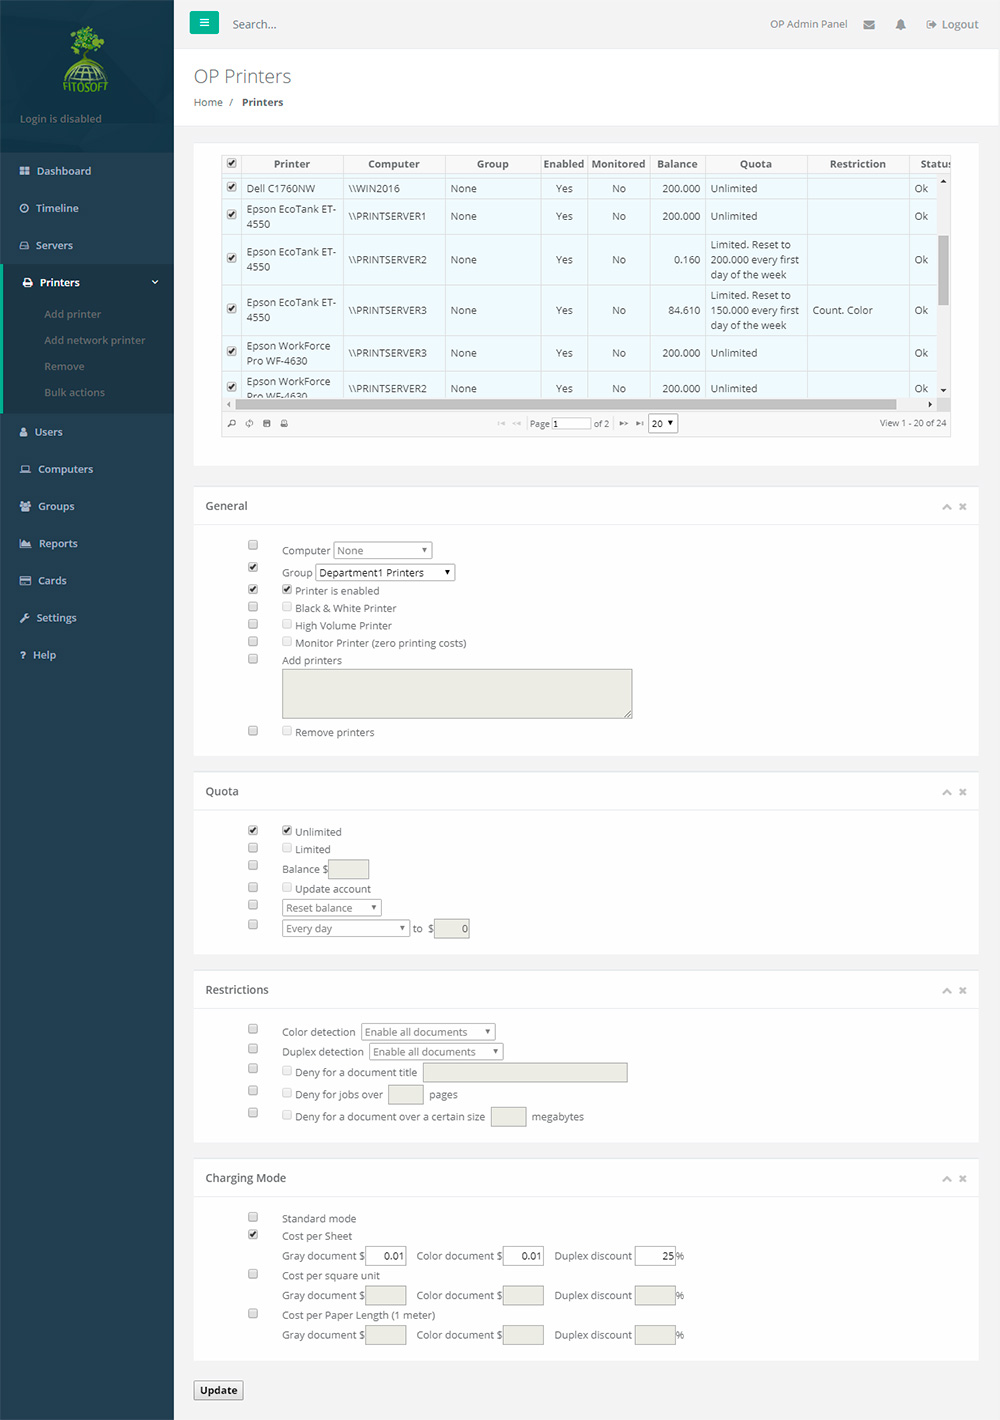Click the Logout link
Viewport: 1000px width, 1420px height.
click(952, 25)
